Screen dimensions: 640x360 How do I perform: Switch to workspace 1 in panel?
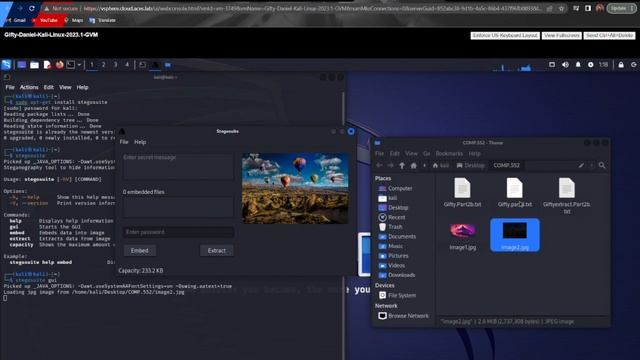pyautogui.click(x=92, y=64)
